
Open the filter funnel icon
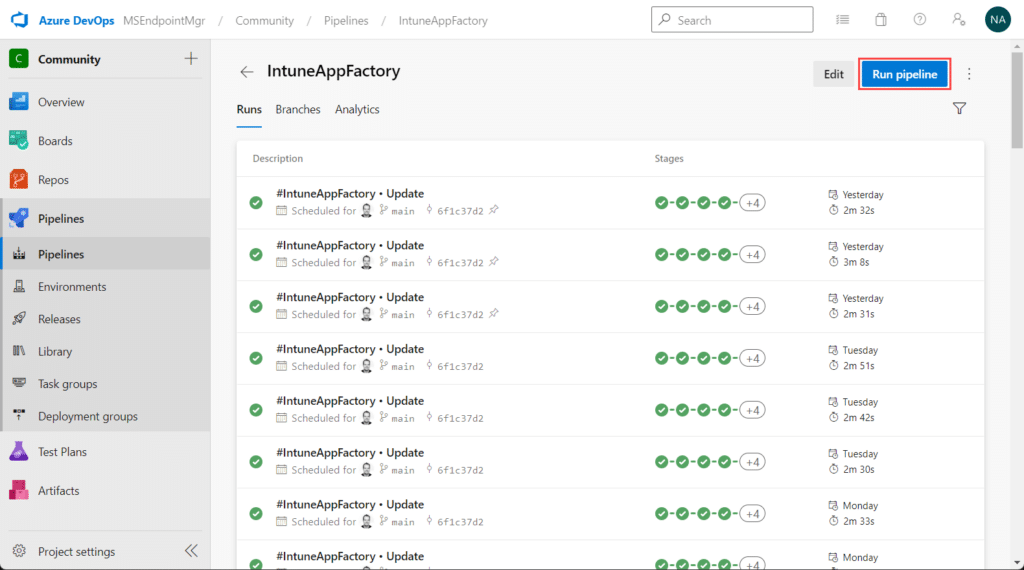point(959,108)
